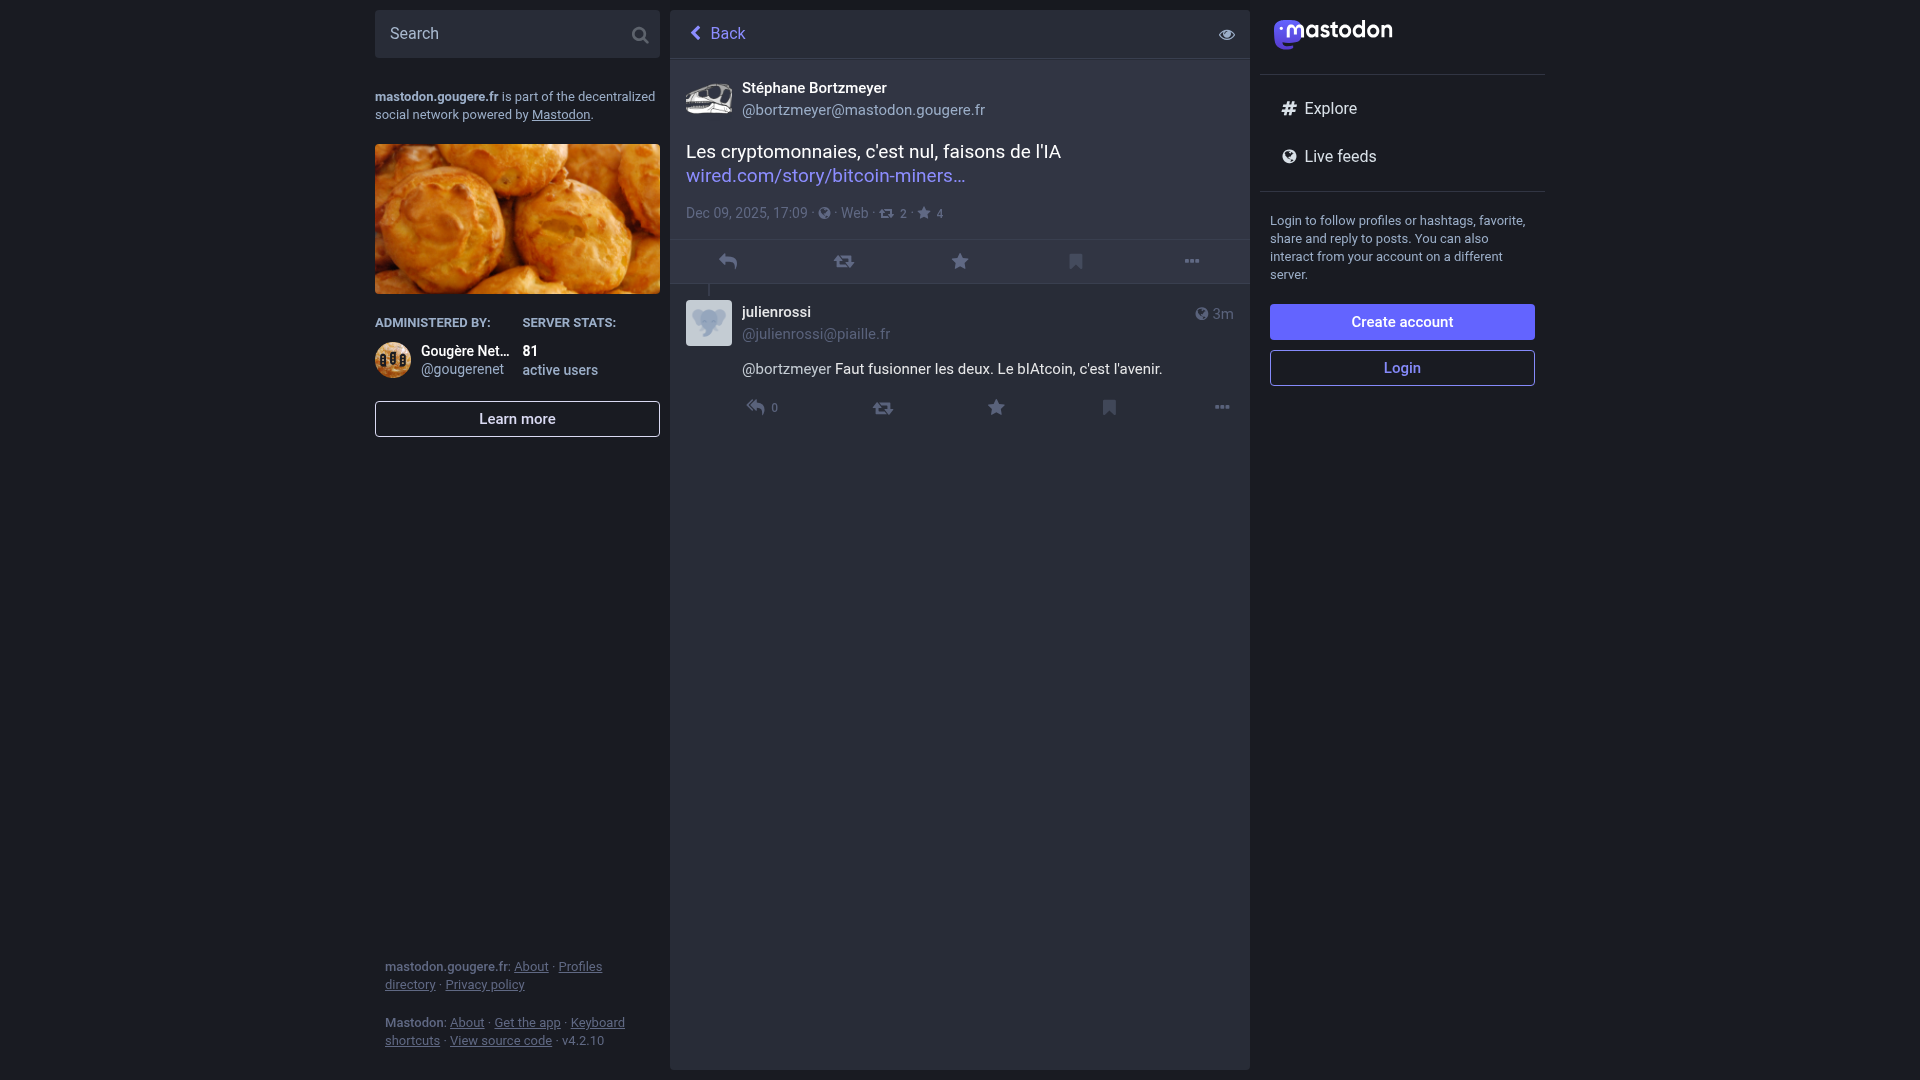Open the gougères server banner image

517,219
